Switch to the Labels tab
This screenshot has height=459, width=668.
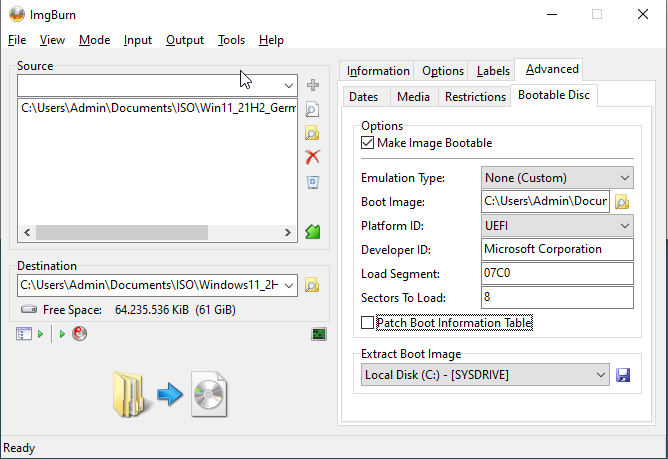493,71
